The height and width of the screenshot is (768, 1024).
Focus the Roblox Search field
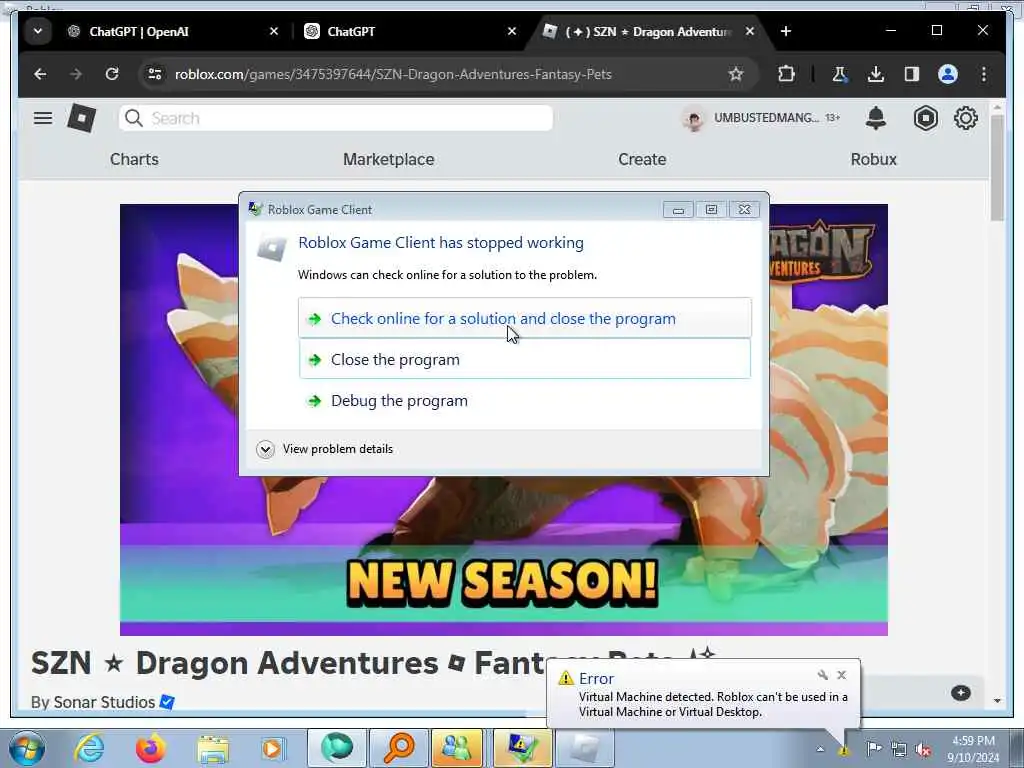point(336,118)
